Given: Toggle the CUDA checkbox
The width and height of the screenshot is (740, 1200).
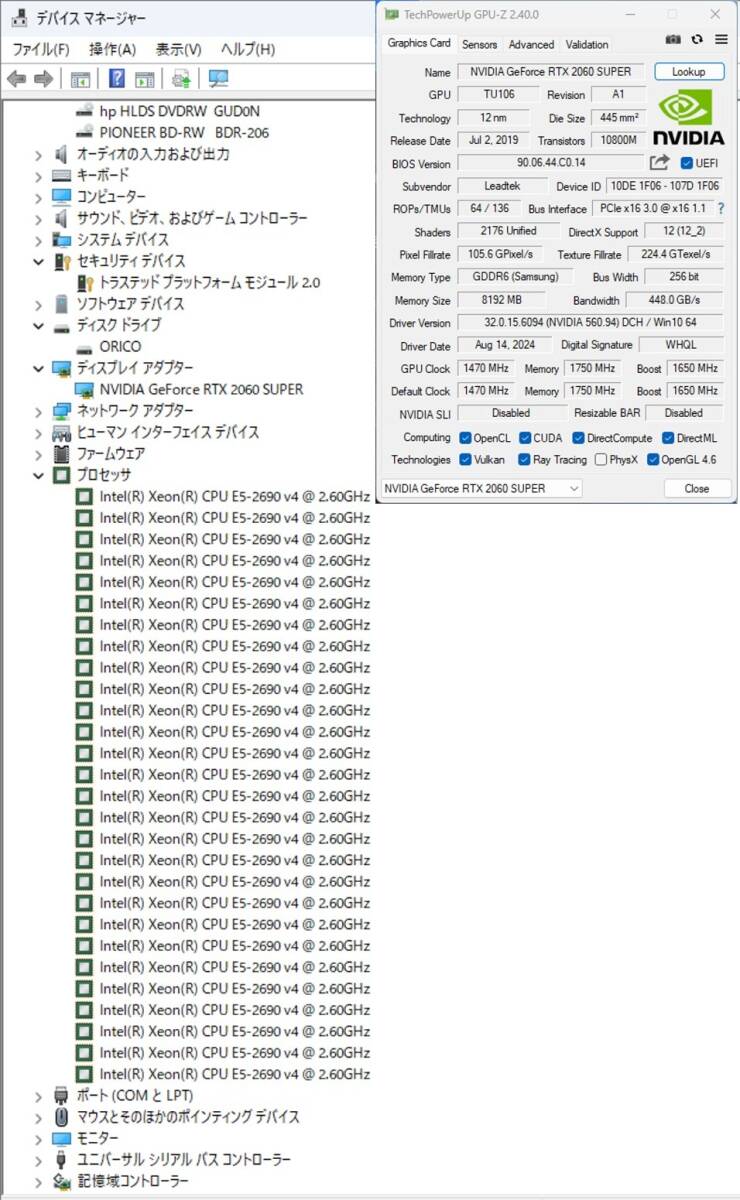Looking at the screenshot, I should [x=525, y=438].
